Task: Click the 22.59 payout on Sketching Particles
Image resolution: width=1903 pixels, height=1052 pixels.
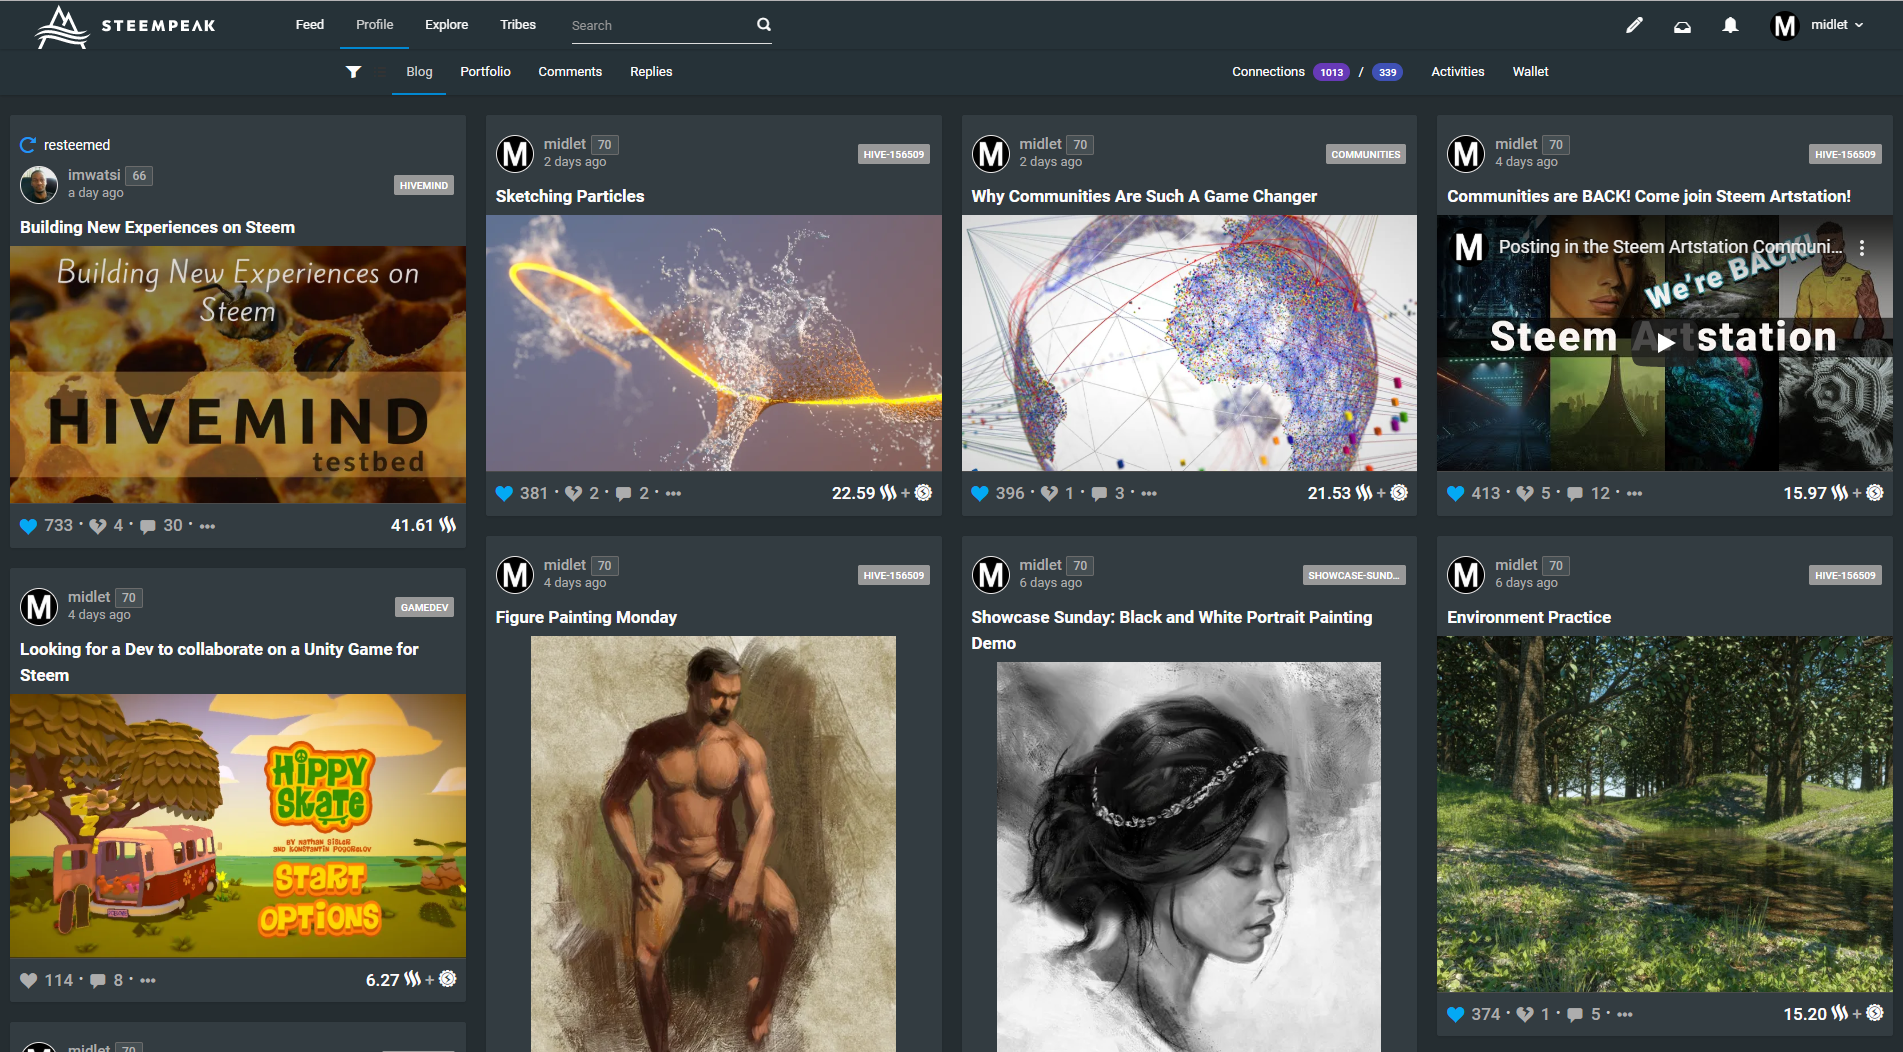Action: (x=854, y=494)
